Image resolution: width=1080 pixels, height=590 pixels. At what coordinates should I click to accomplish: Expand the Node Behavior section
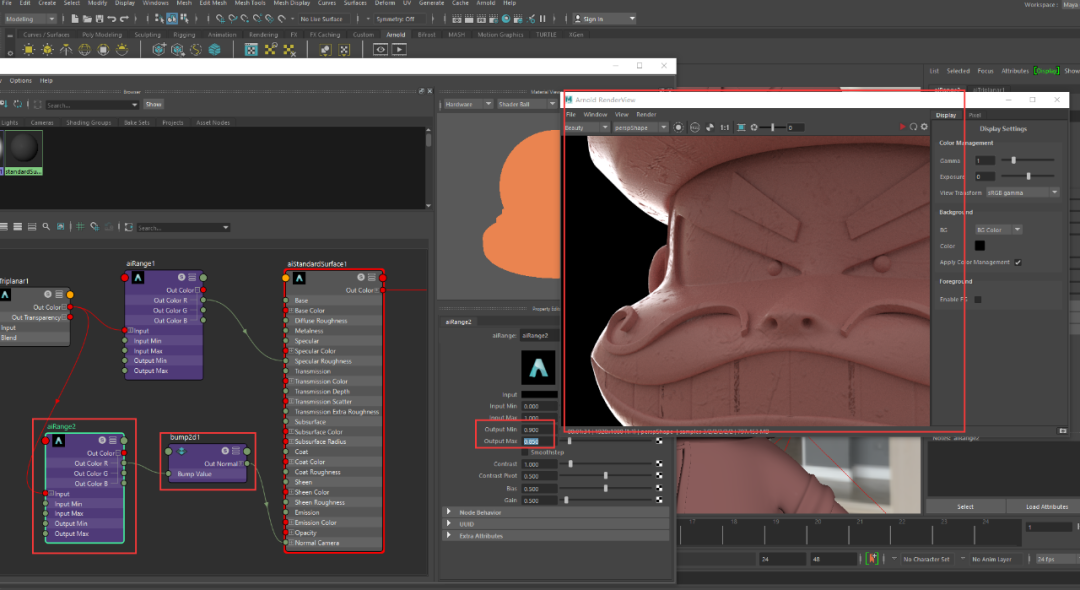pos(554,512)
